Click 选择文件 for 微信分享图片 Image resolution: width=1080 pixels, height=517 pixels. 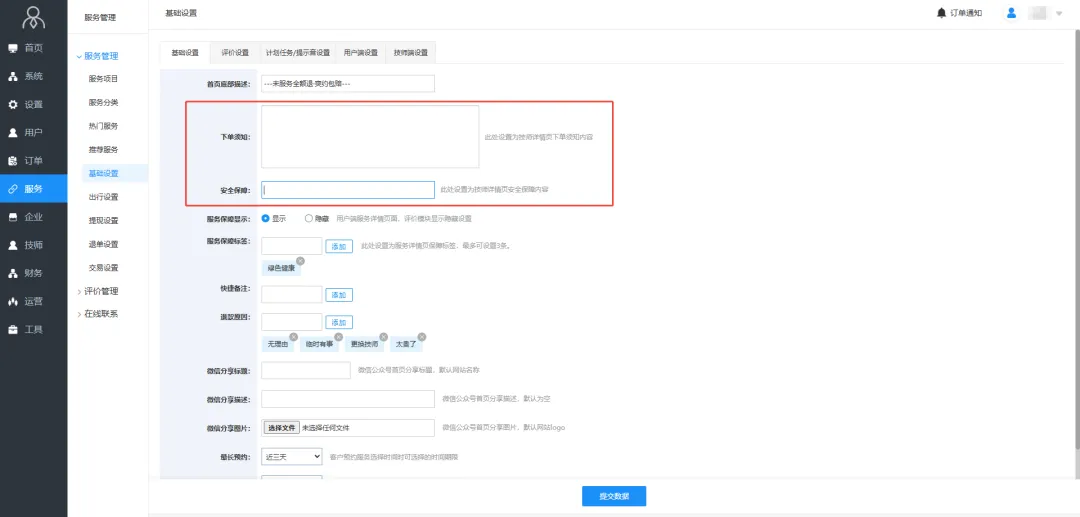pos(281,428)
